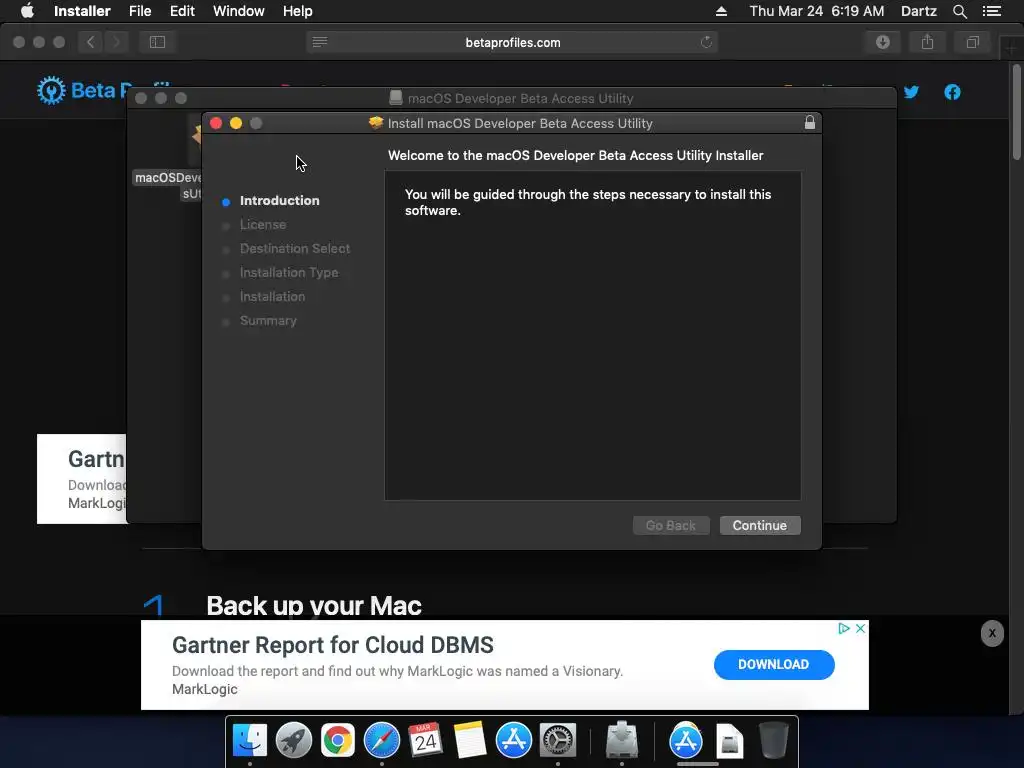
Task: Open a new Safari tab with plus button
Action: coord(1011,47)
